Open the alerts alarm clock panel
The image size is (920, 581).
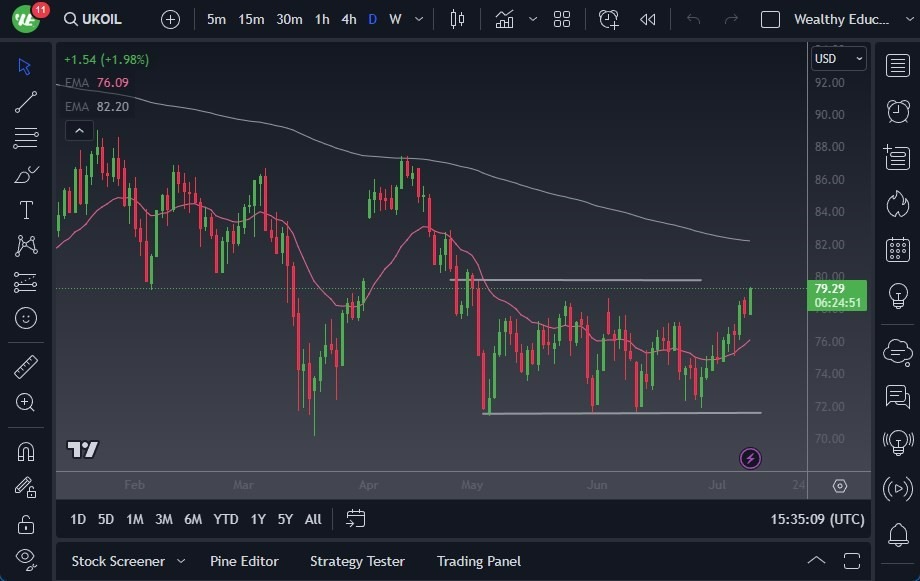coord(898,111)
